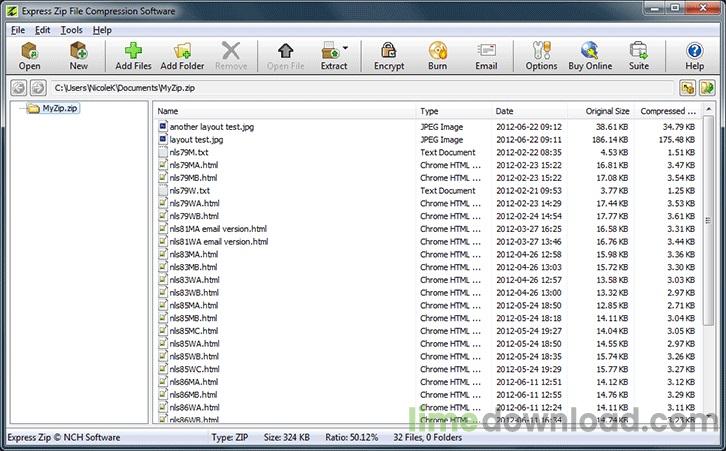Open the File menu
The height and width of the screenshot is (451, 726).
pos(18,30)
